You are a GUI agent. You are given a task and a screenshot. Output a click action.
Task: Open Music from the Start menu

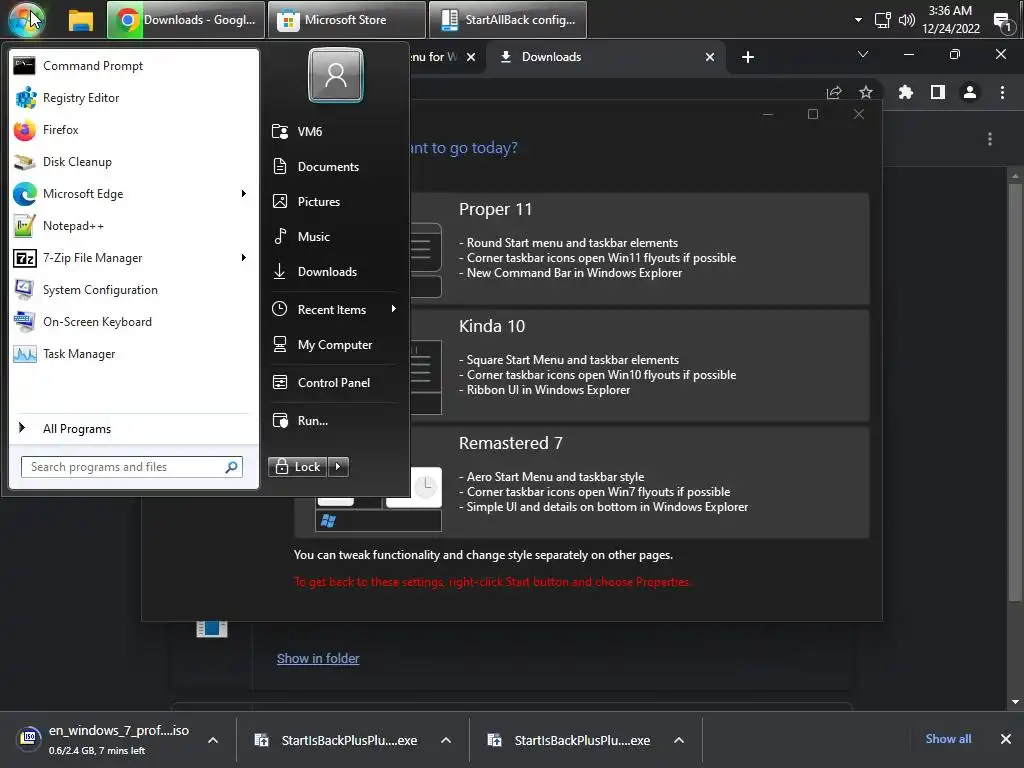(334, 236)
